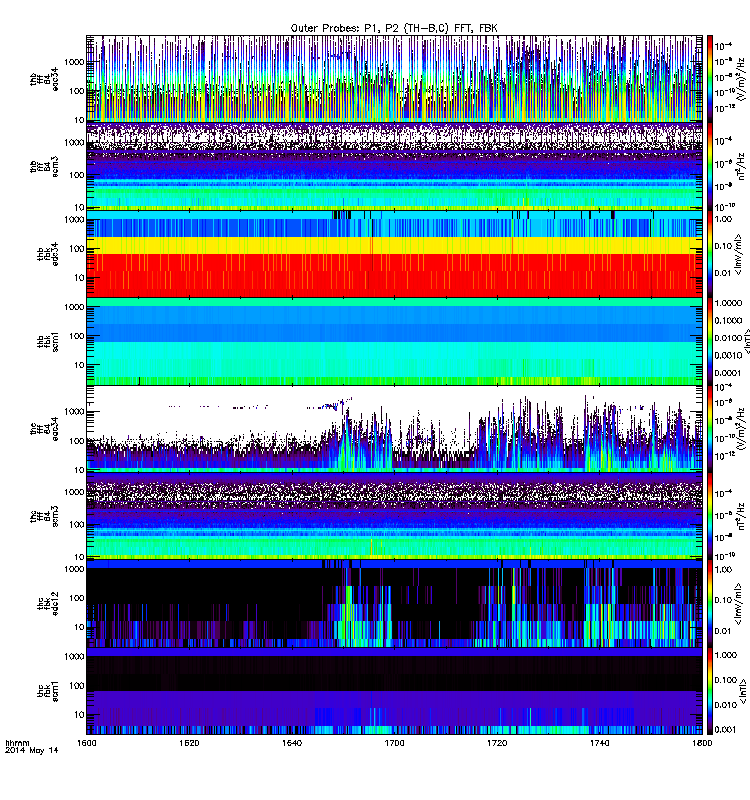Pick the color bar of the thc eac34 panel
750x800 pixels.
tap(709, 429)
